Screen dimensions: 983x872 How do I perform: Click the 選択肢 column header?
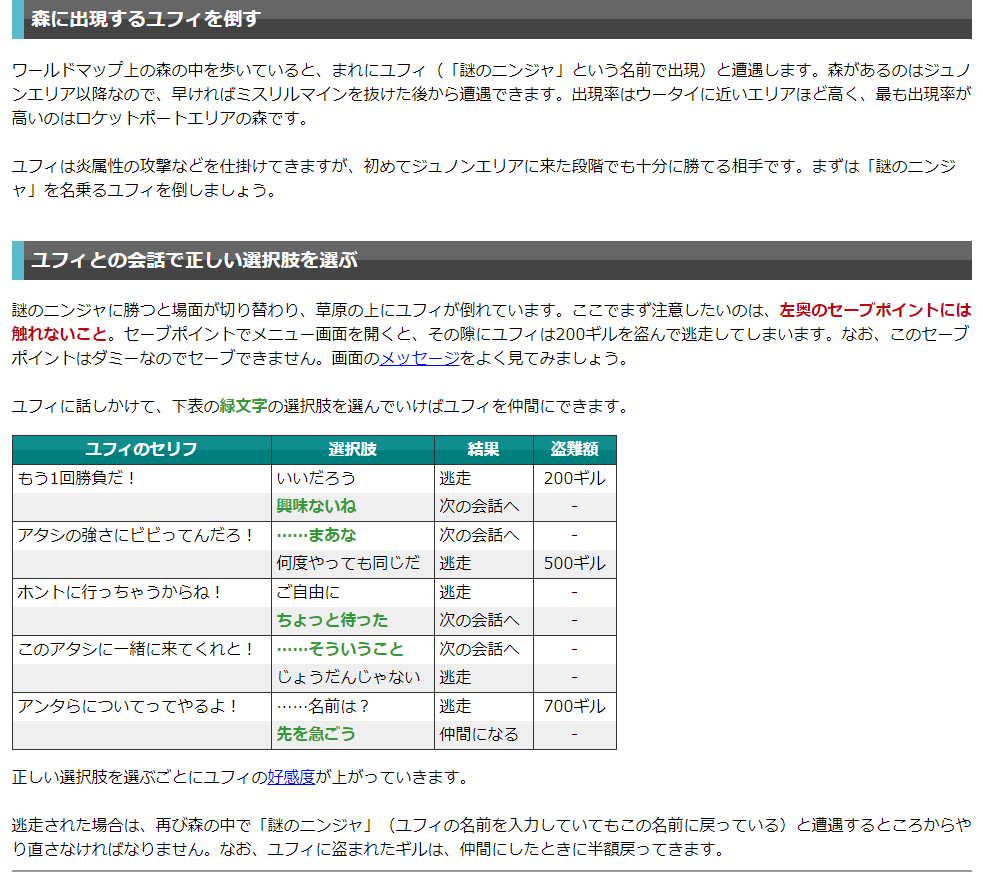(352, 449)
